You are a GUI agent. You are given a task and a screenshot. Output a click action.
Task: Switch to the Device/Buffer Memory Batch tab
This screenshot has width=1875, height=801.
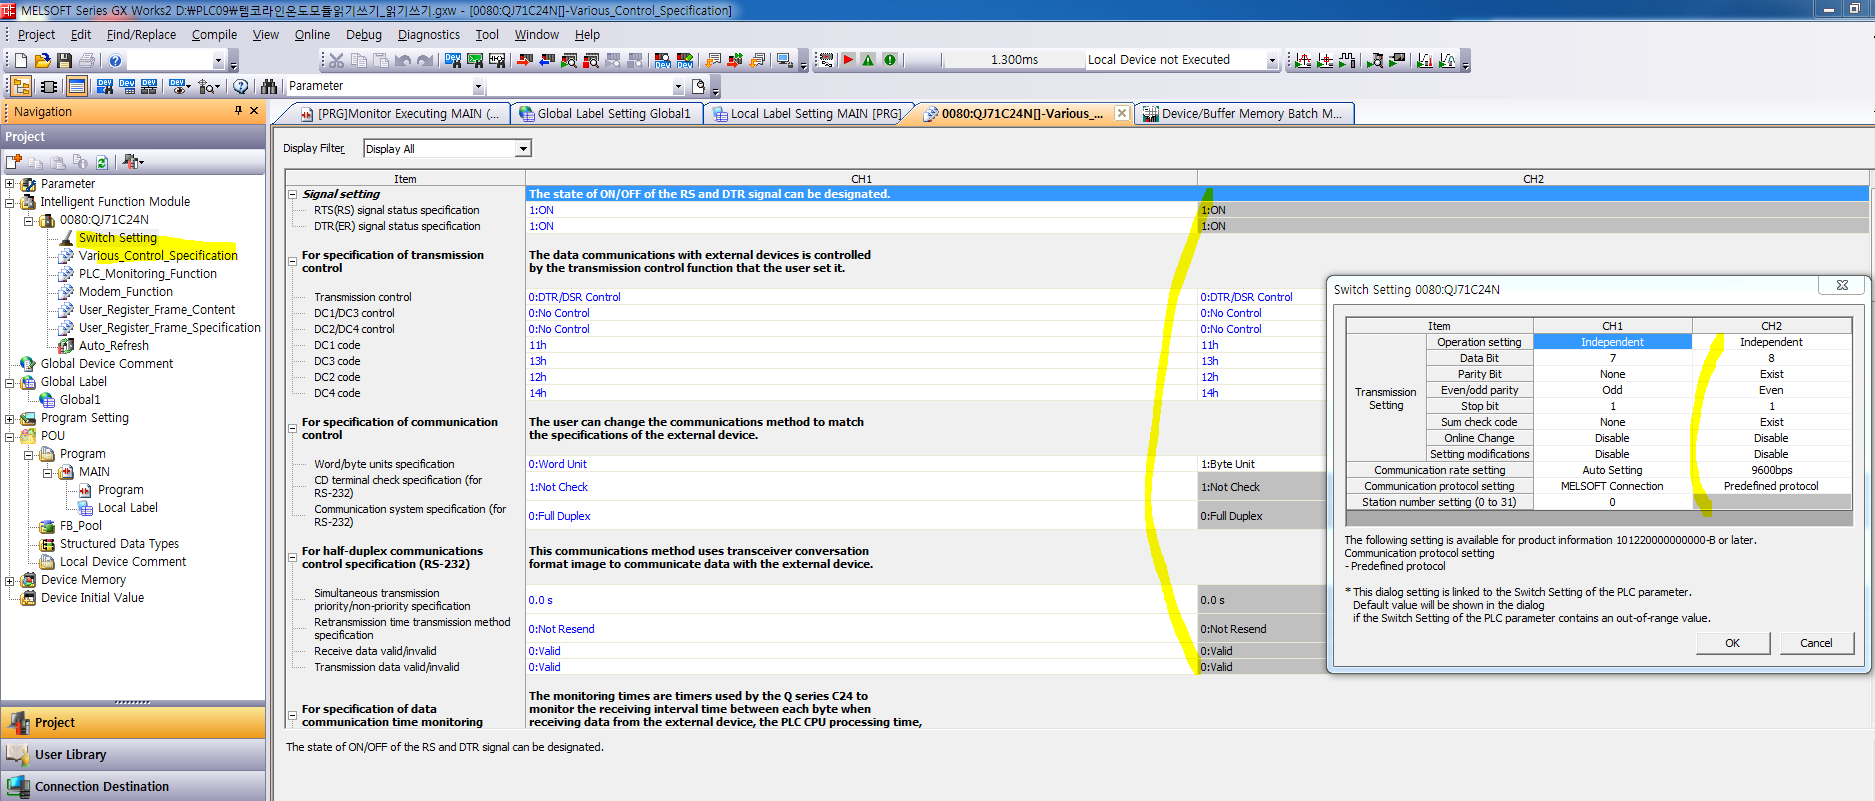1243,114
